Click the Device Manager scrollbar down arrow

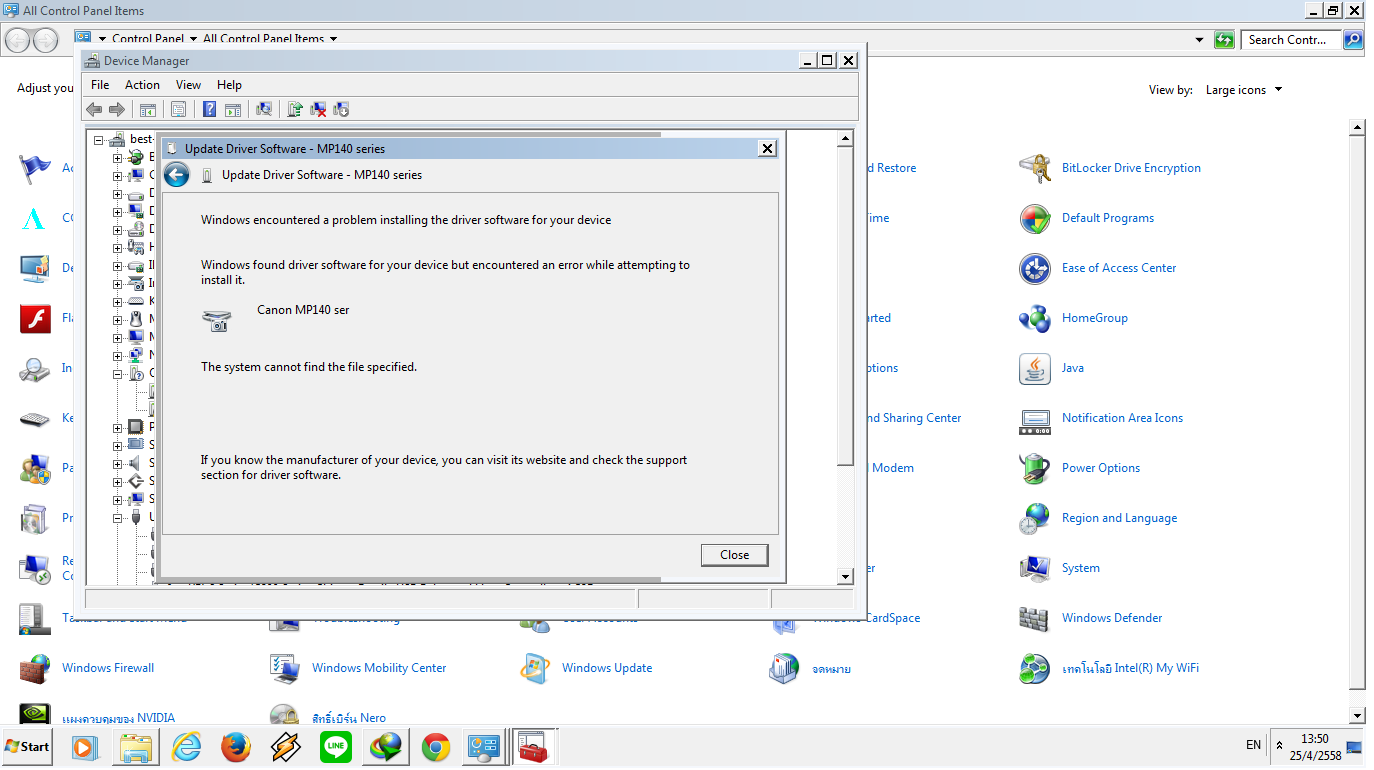[846, 577]
